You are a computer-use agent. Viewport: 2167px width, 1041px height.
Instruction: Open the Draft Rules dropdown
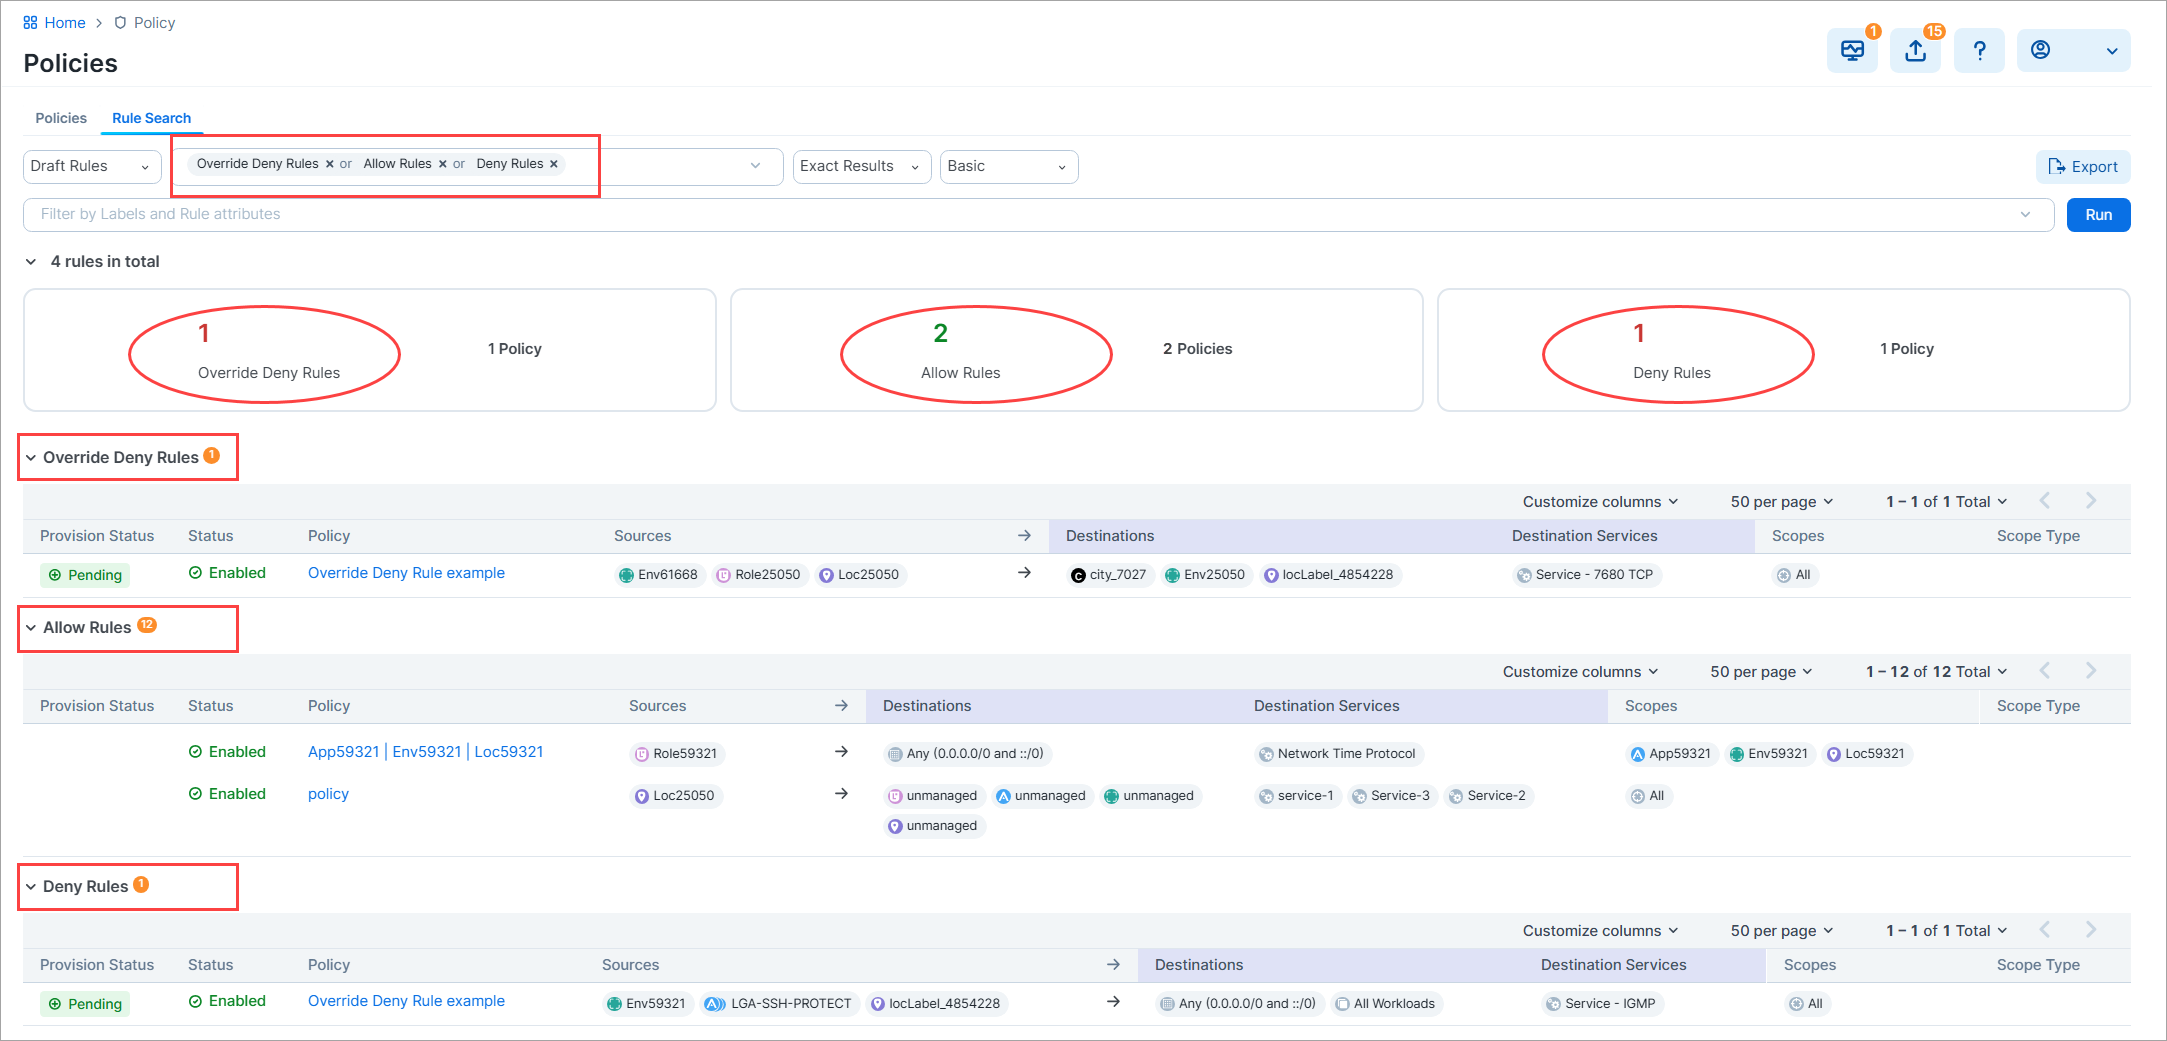pyautogui.click(x=92, y=166)
